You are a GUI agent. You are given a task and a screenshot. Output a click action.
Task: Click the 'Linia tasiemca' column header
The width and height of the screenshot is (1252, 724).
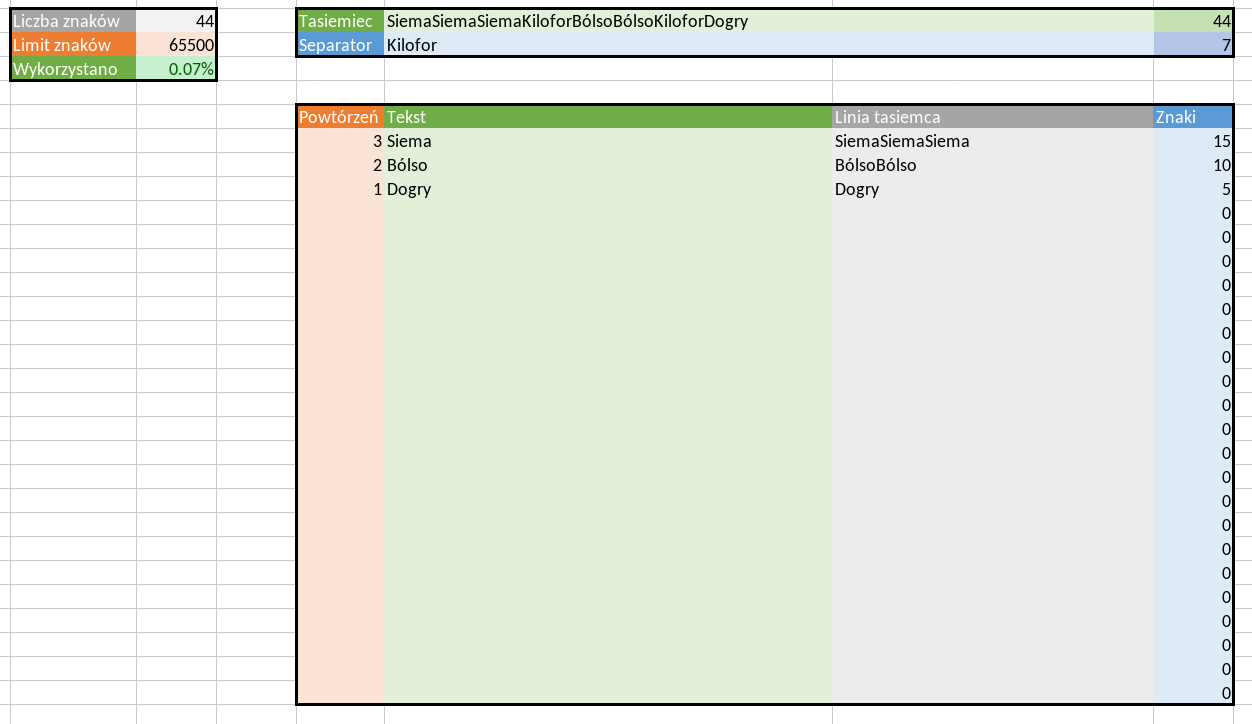992,117
